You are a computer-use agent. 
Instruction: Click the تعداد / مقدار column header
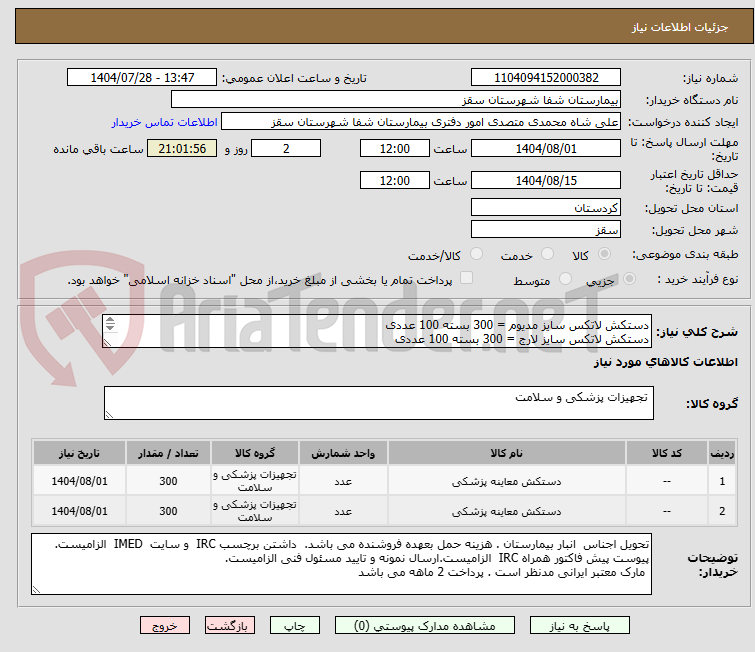pyautogui.click(x=168, y=453)
